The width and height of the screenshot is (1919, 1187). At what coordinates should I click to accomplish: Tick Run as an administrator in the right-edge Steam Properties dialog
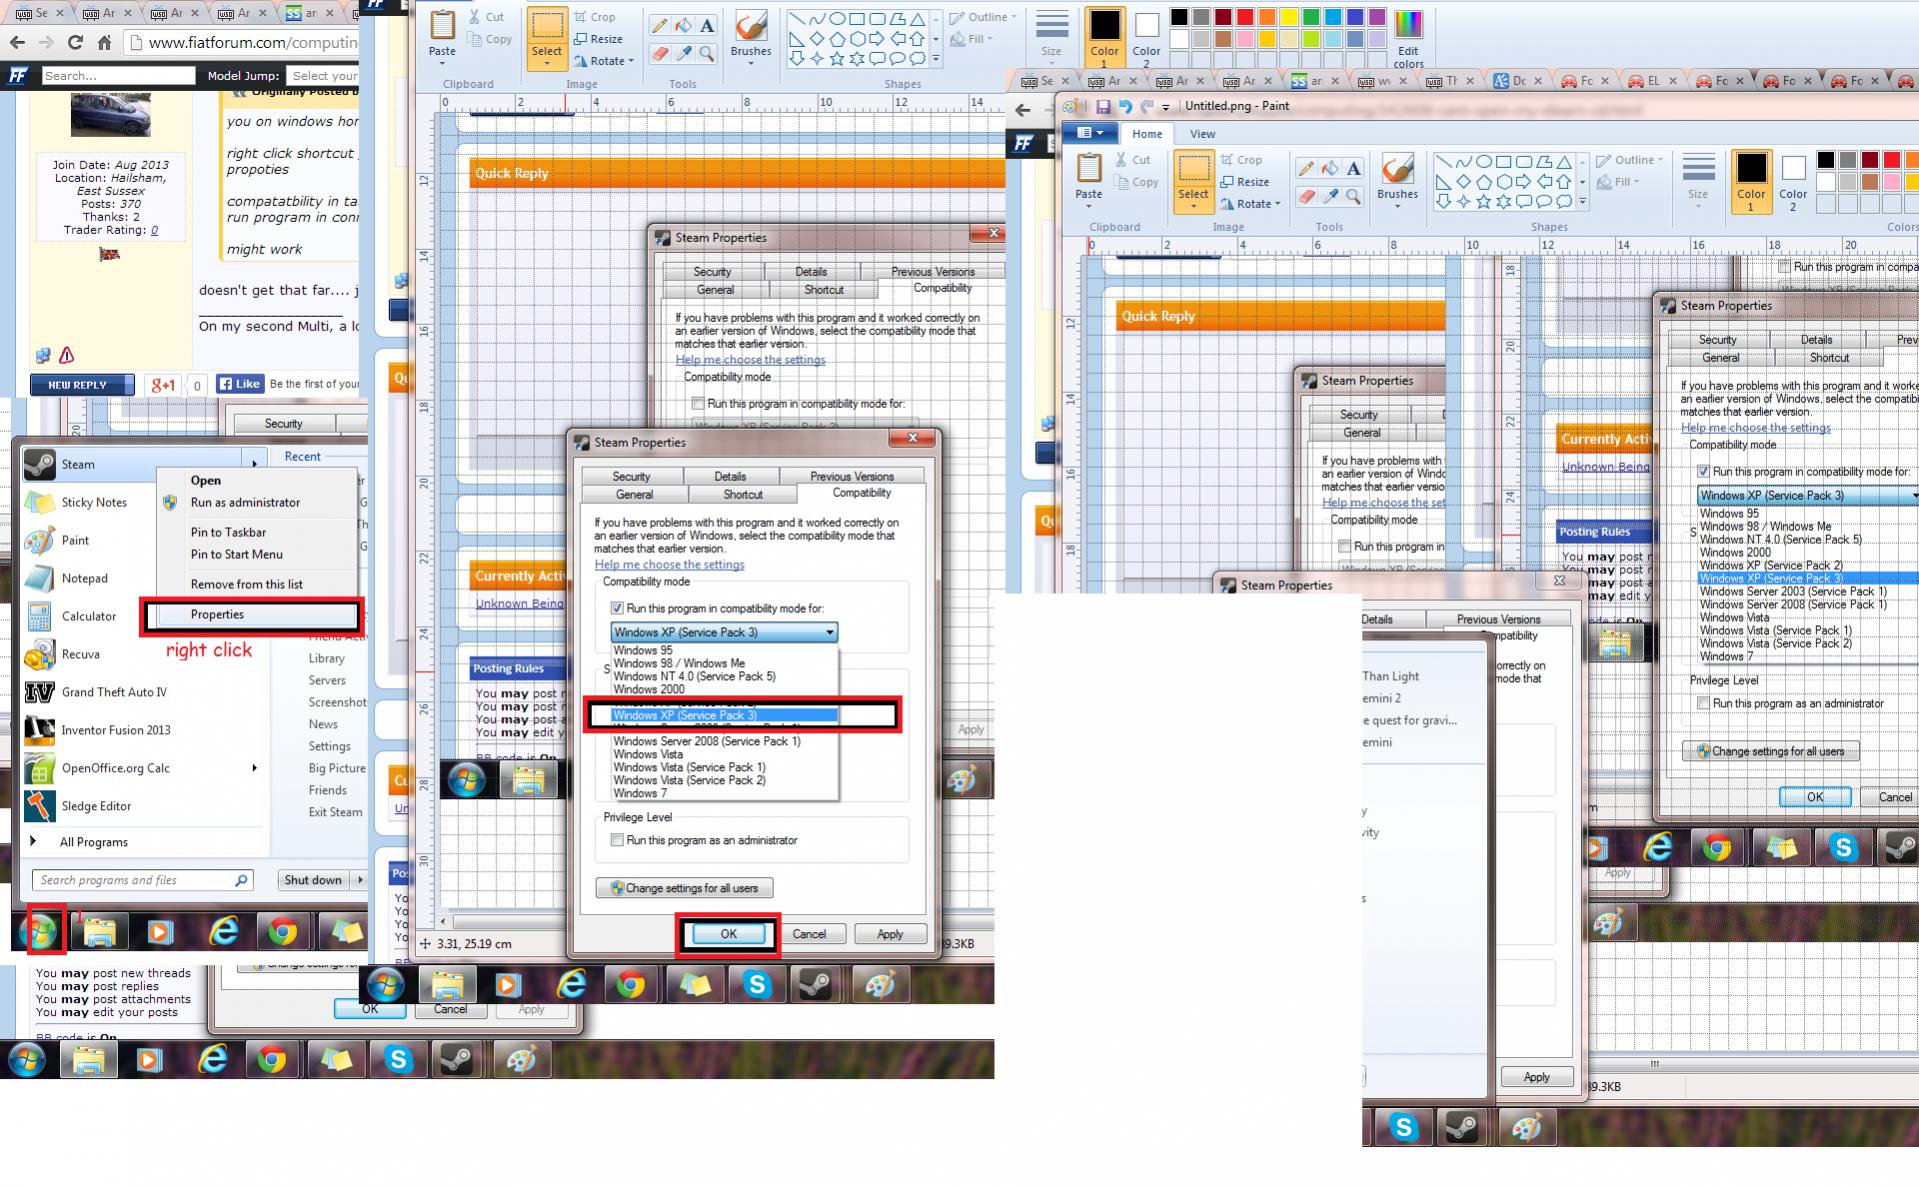point(1703,703)
